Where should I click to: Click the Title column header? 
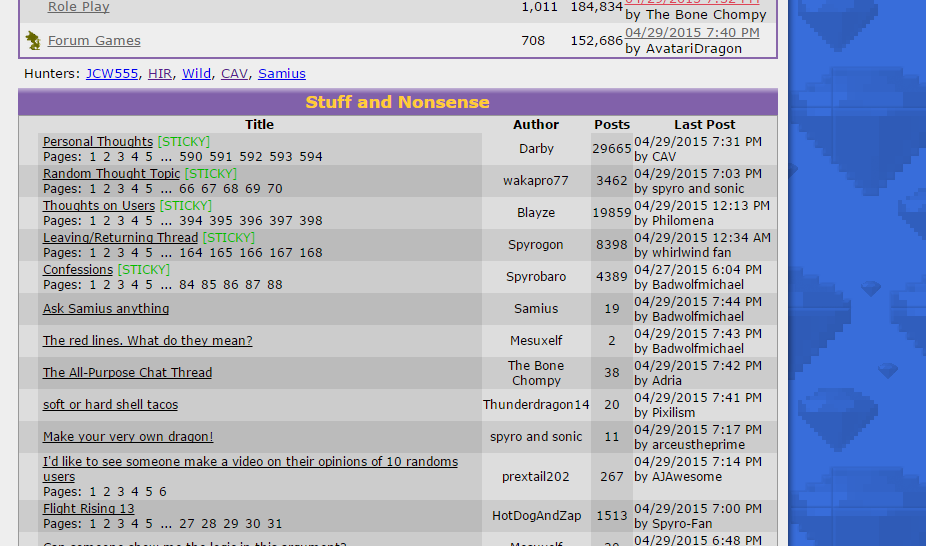click(x=259, y=125)
